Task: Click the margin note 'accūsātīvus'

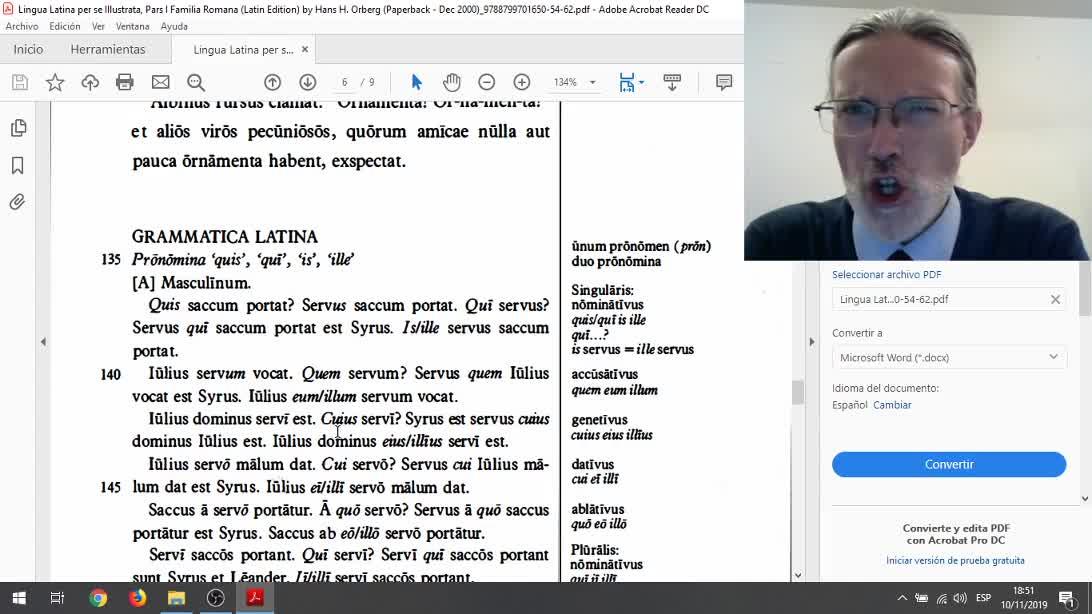Action: [604, 375]
